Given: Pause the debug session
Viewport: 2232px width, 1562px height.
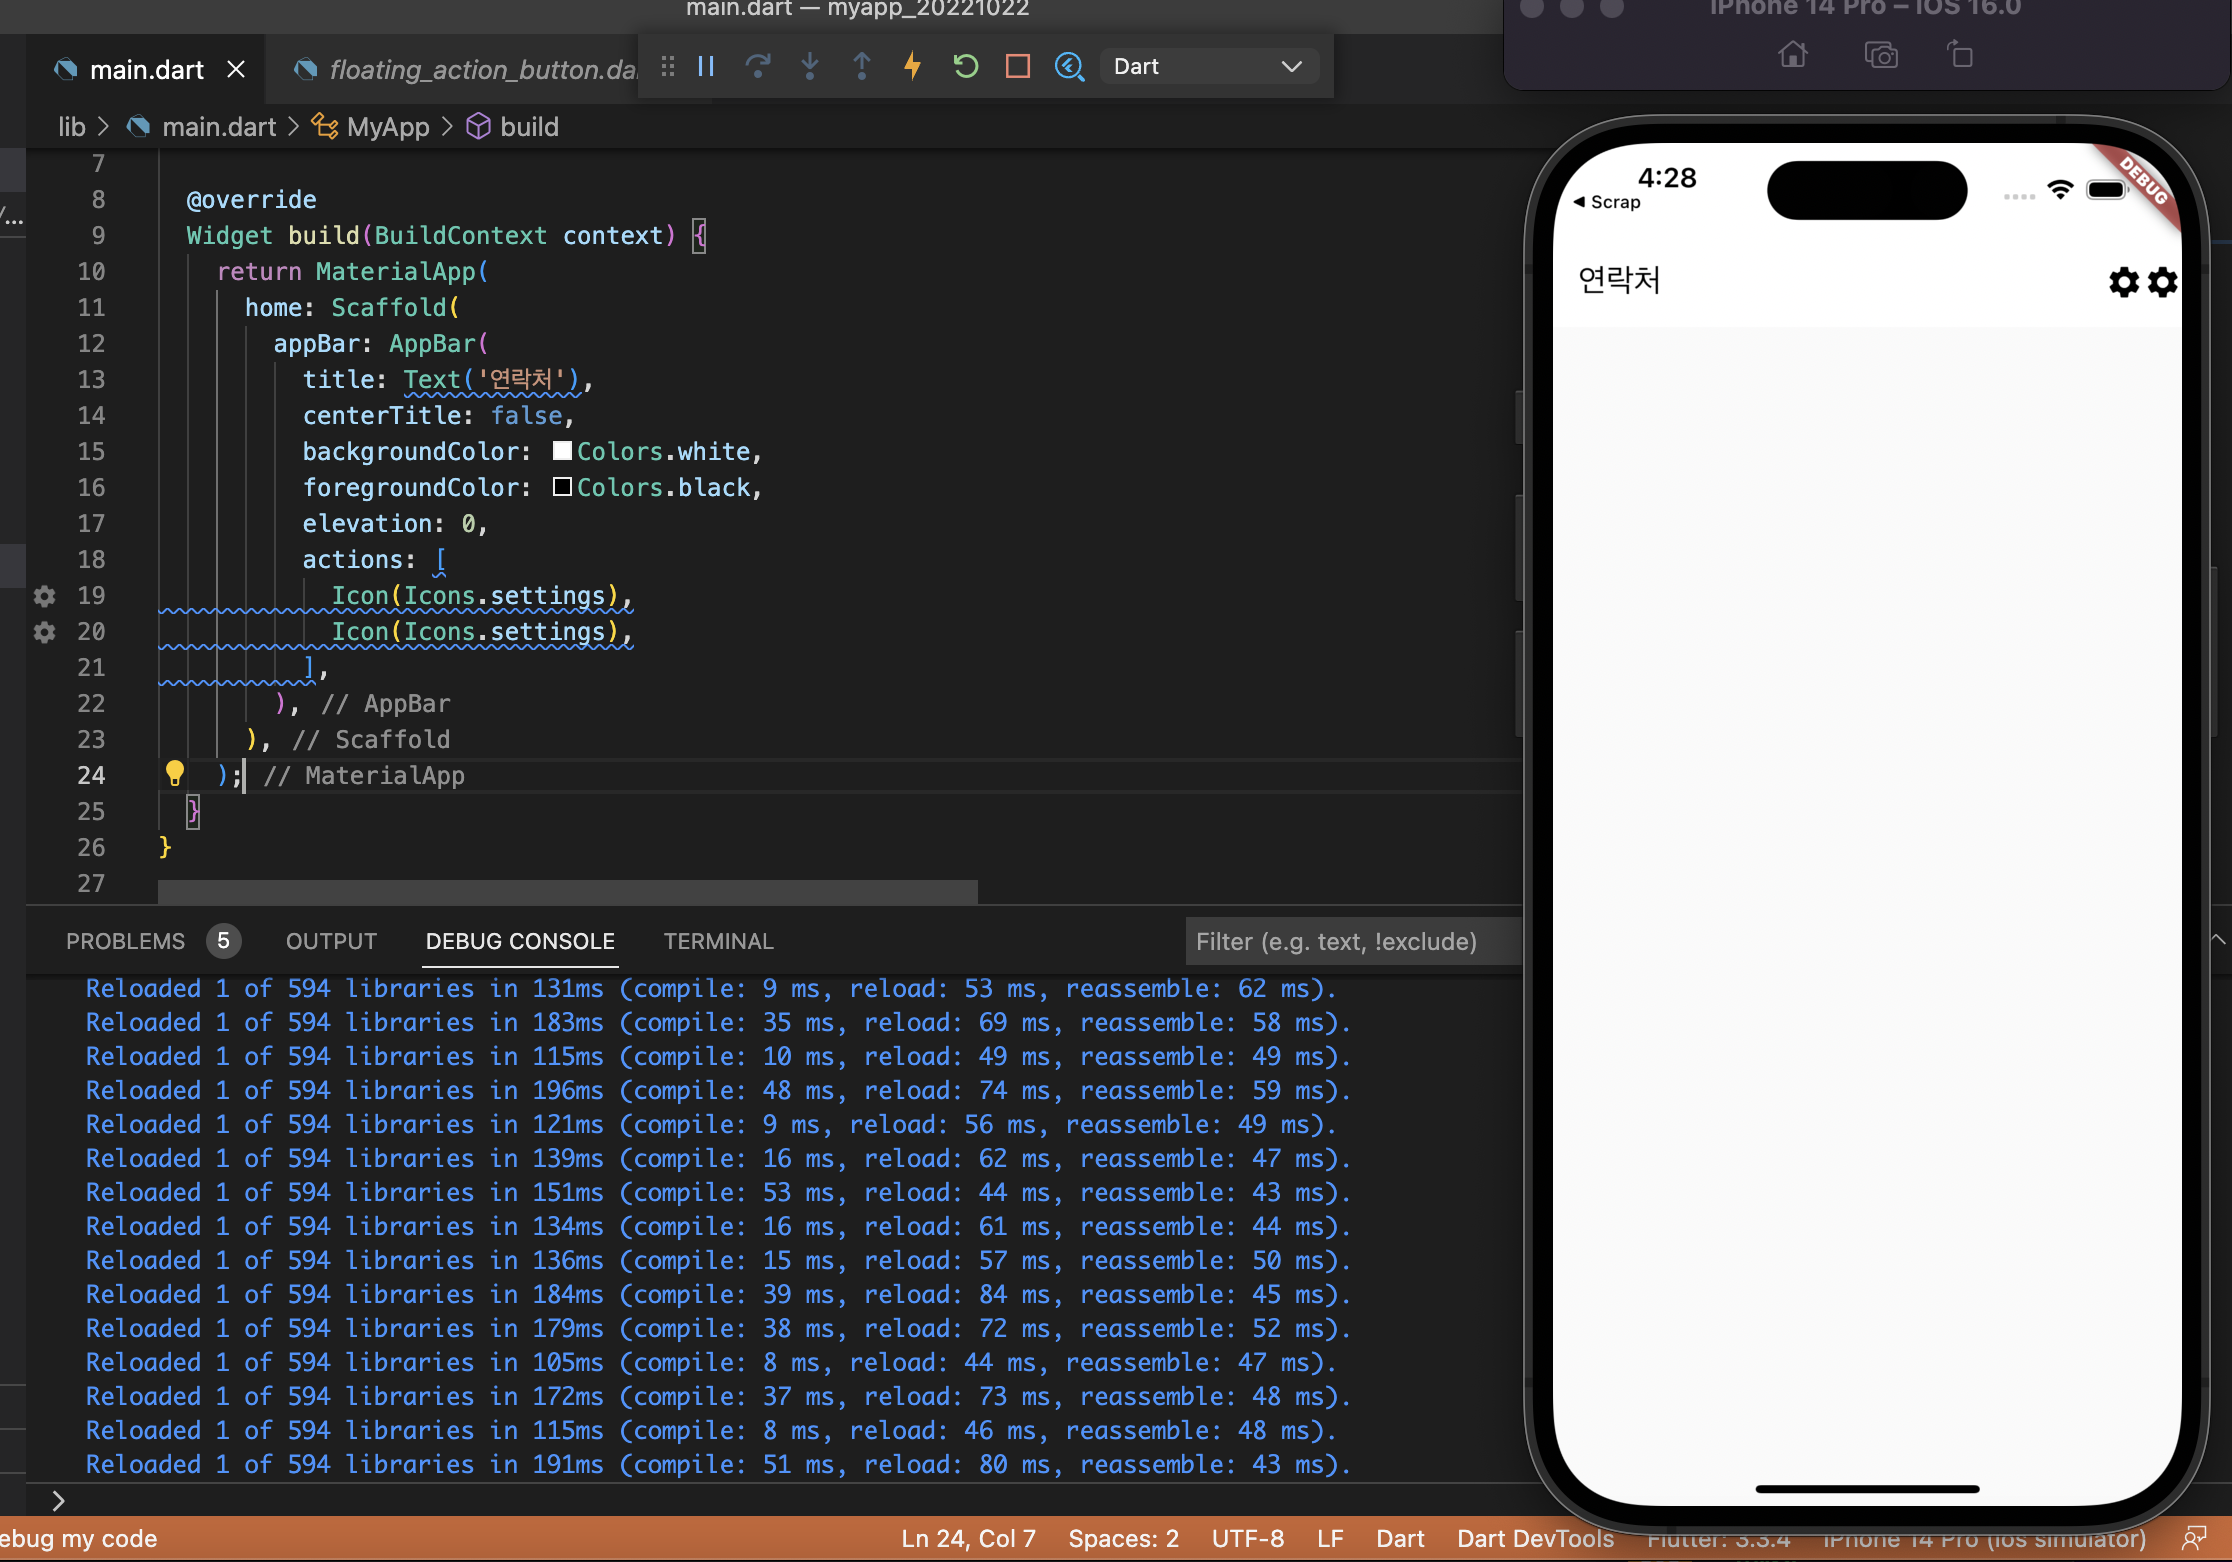Looking at the screenshot, I should (x=706, y=67).
